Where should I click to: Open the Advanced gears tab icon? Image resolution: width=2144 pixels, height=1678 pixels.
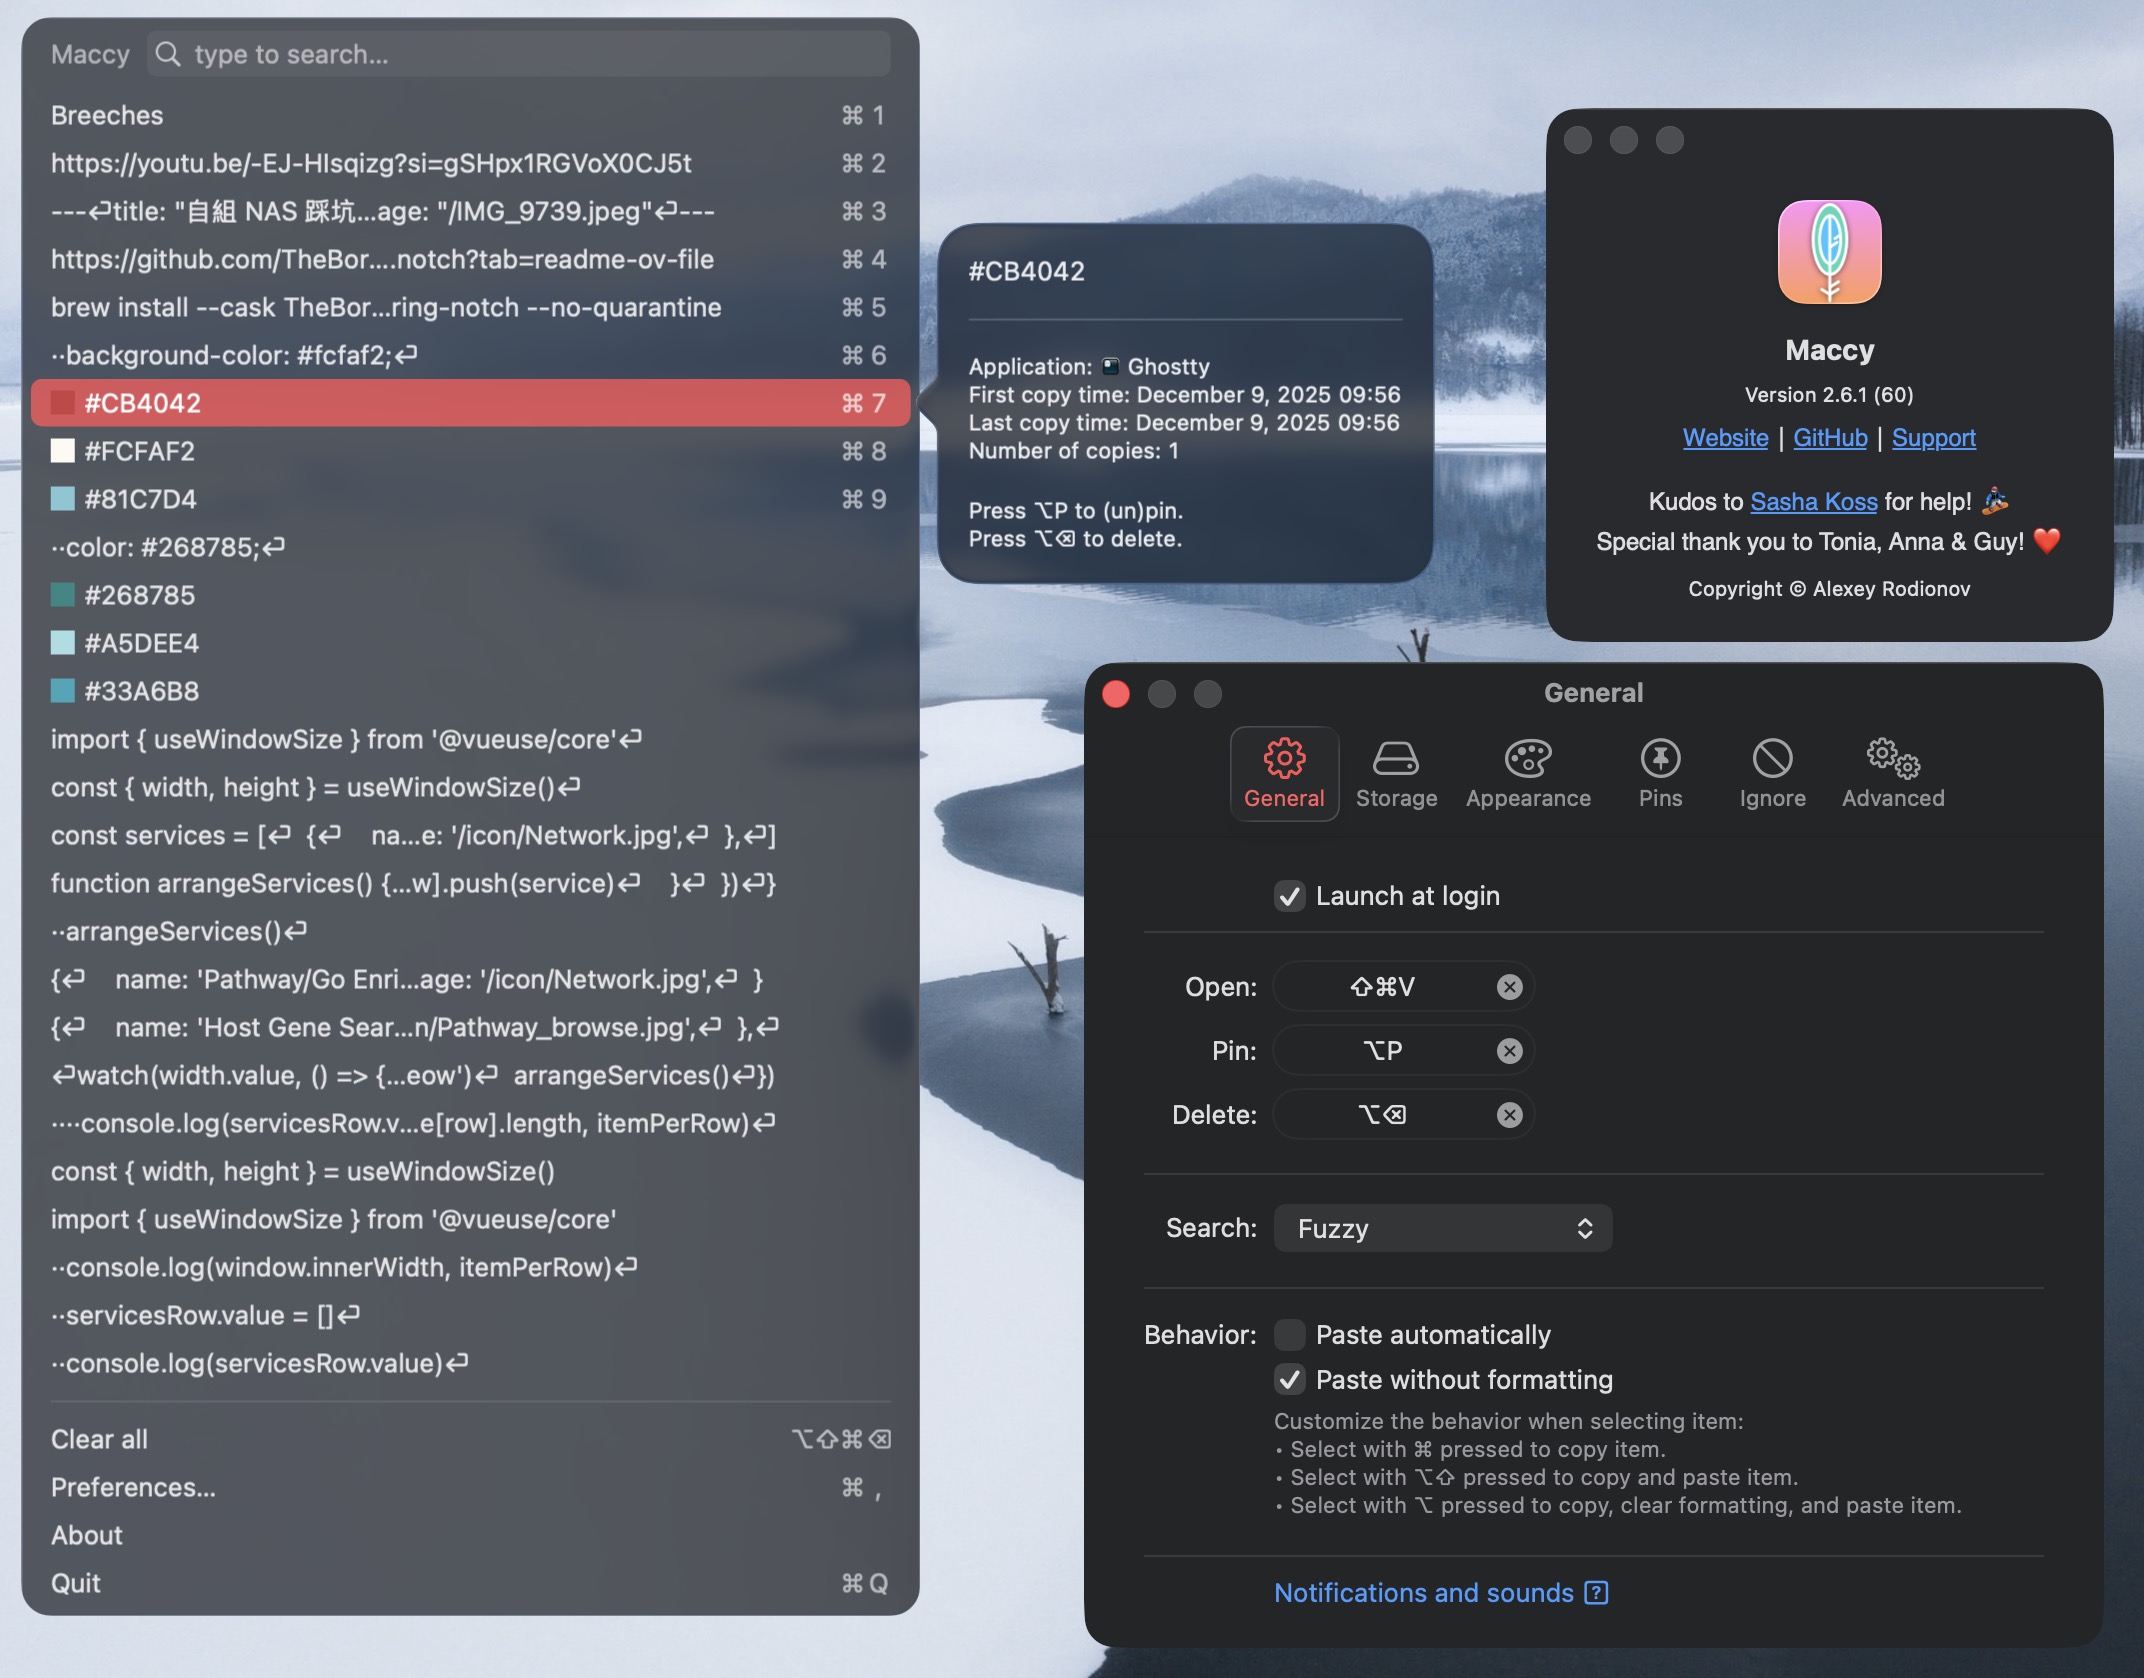pyautogui.click(x=1892, y=759)
